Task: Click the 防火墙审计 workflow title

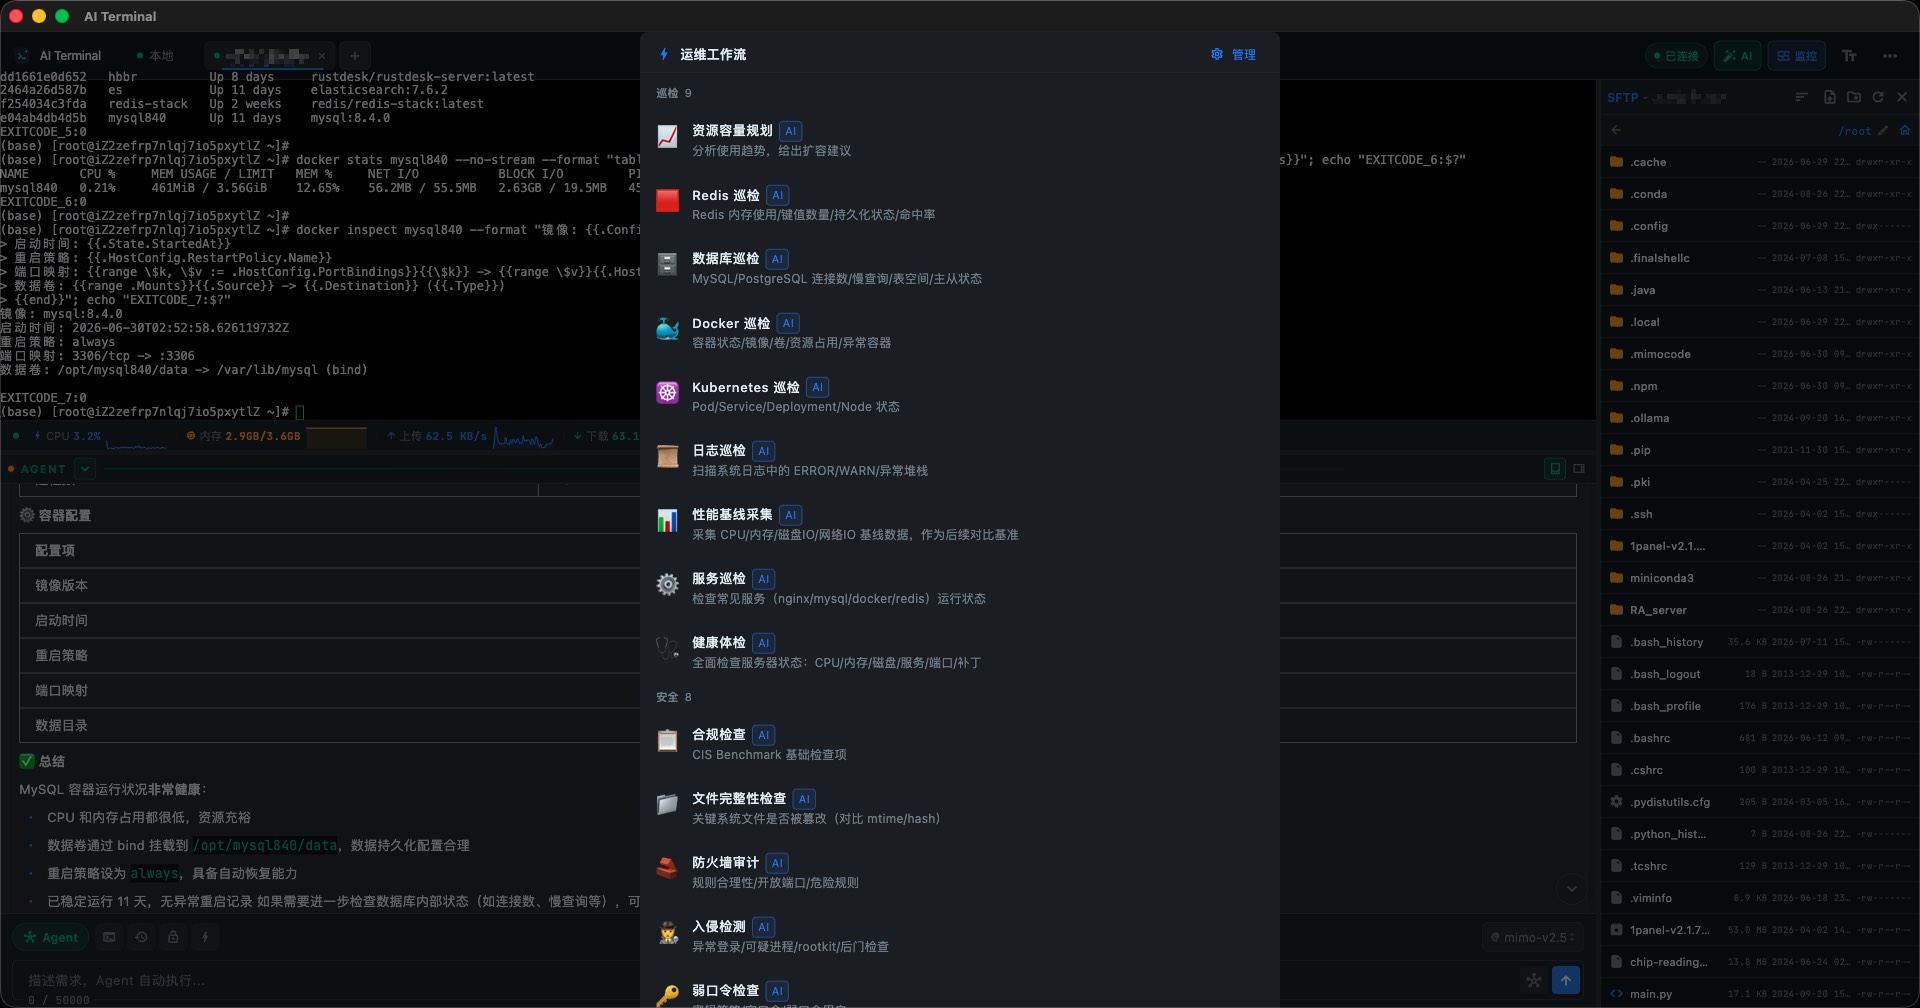Action: (x=725, y=863)
